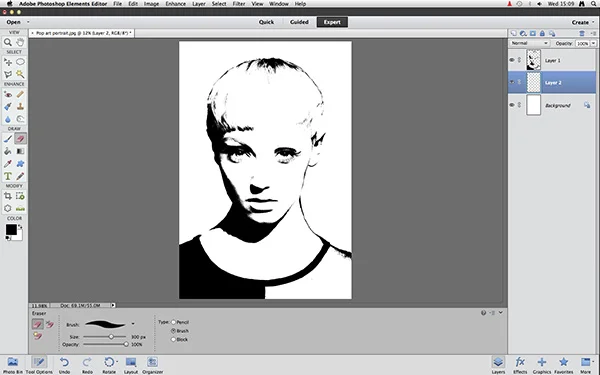This screenshot has width=600, height=375.
Task: Select the Custom Shape tool
Action: (x=20, y=164)
